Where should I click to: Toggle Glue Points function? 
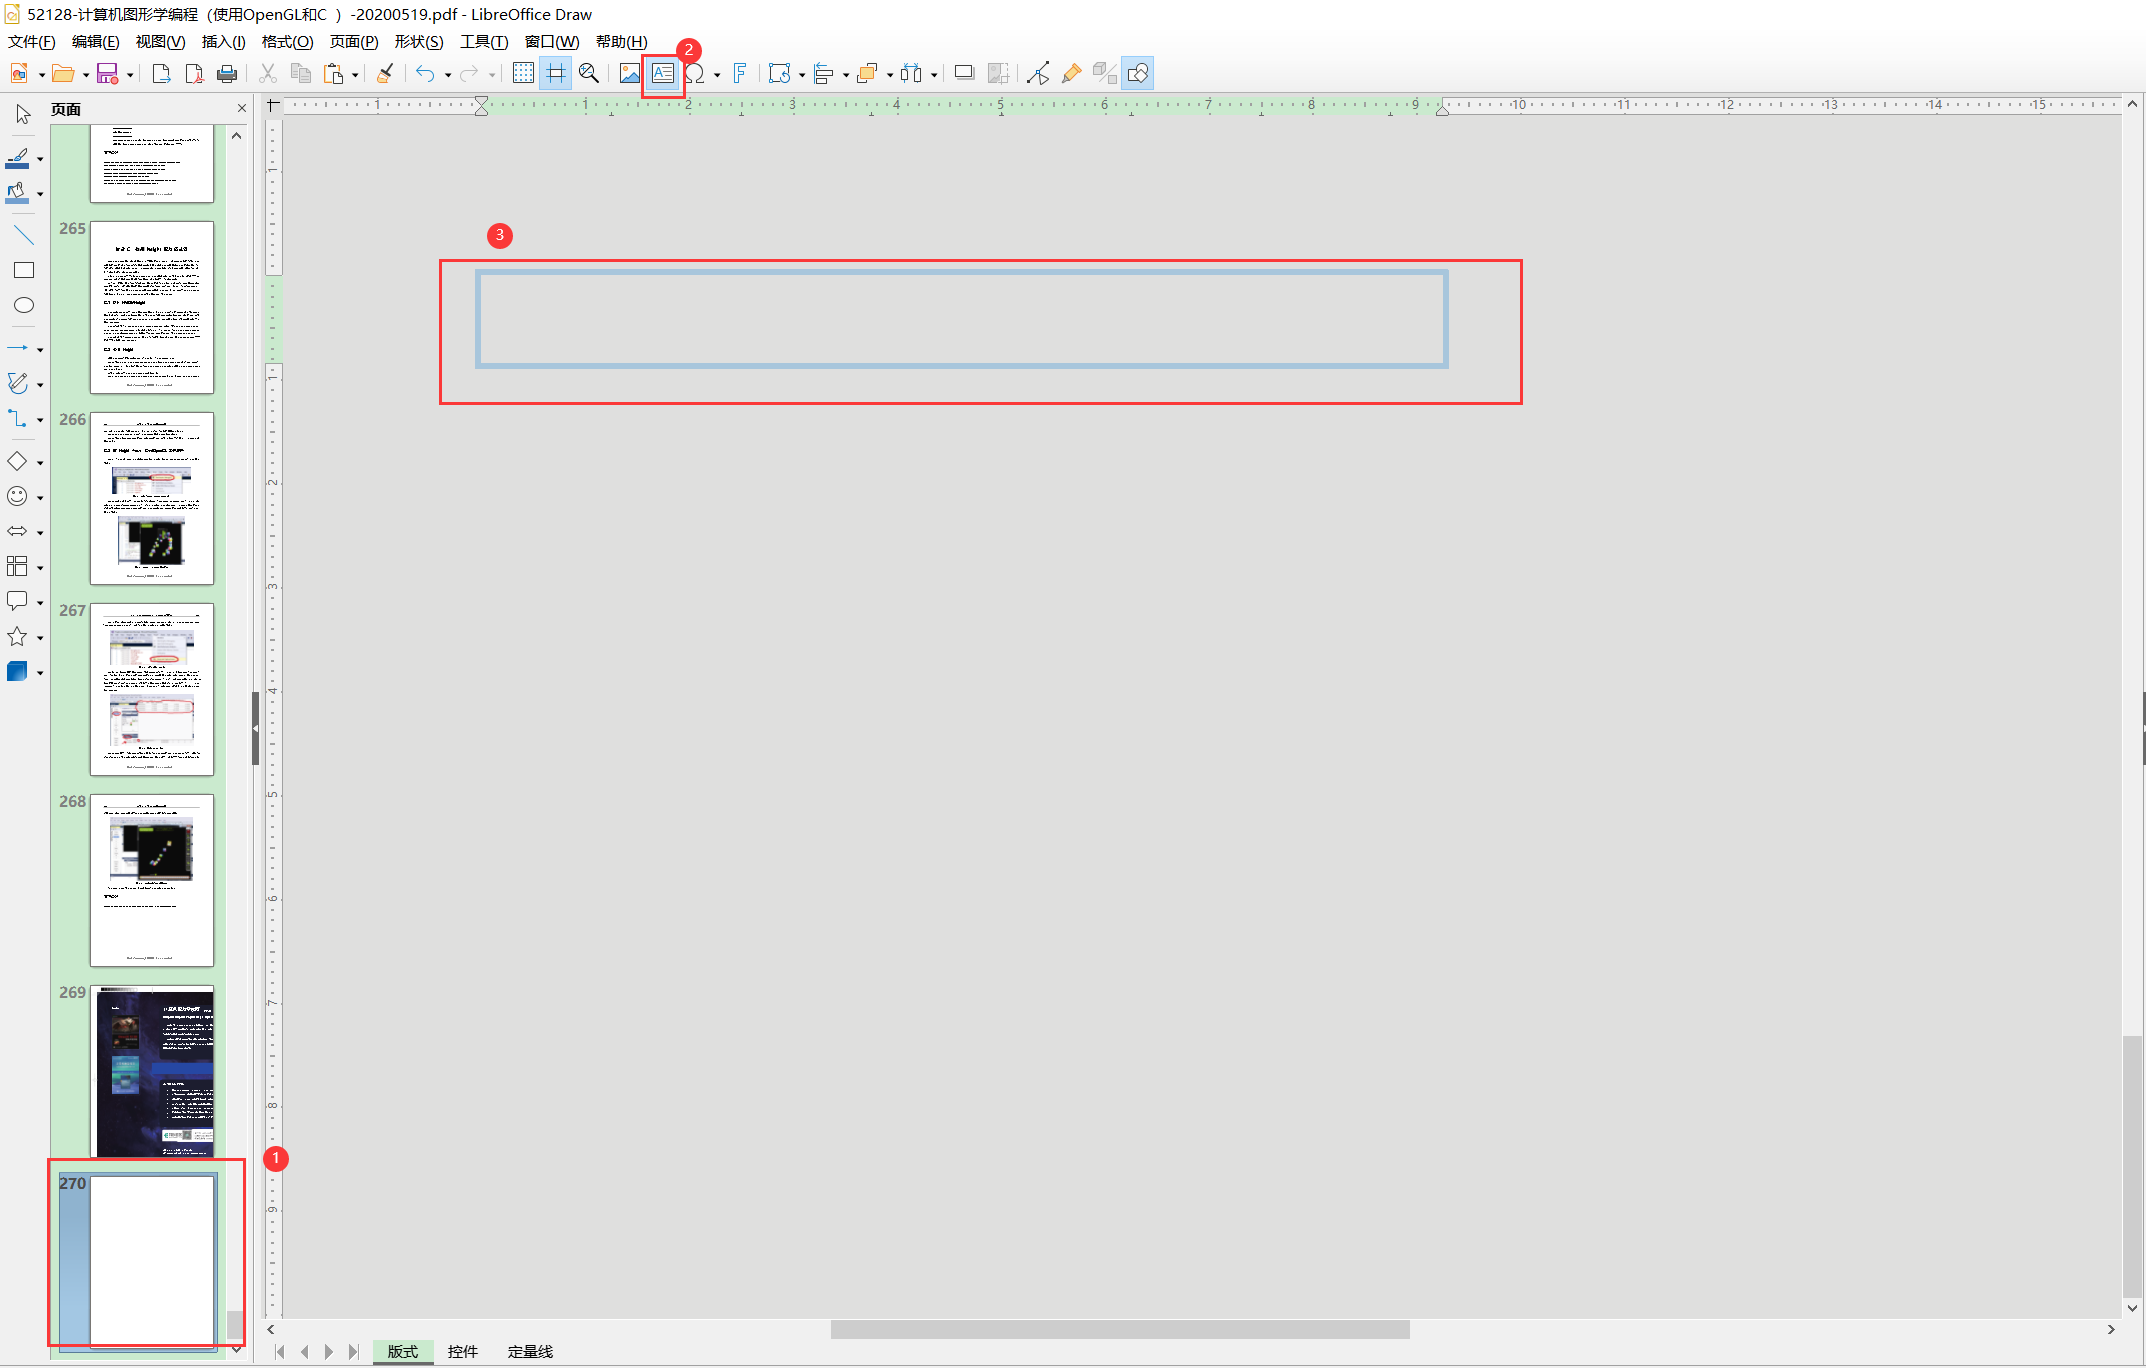click(x=1072, y=73)
